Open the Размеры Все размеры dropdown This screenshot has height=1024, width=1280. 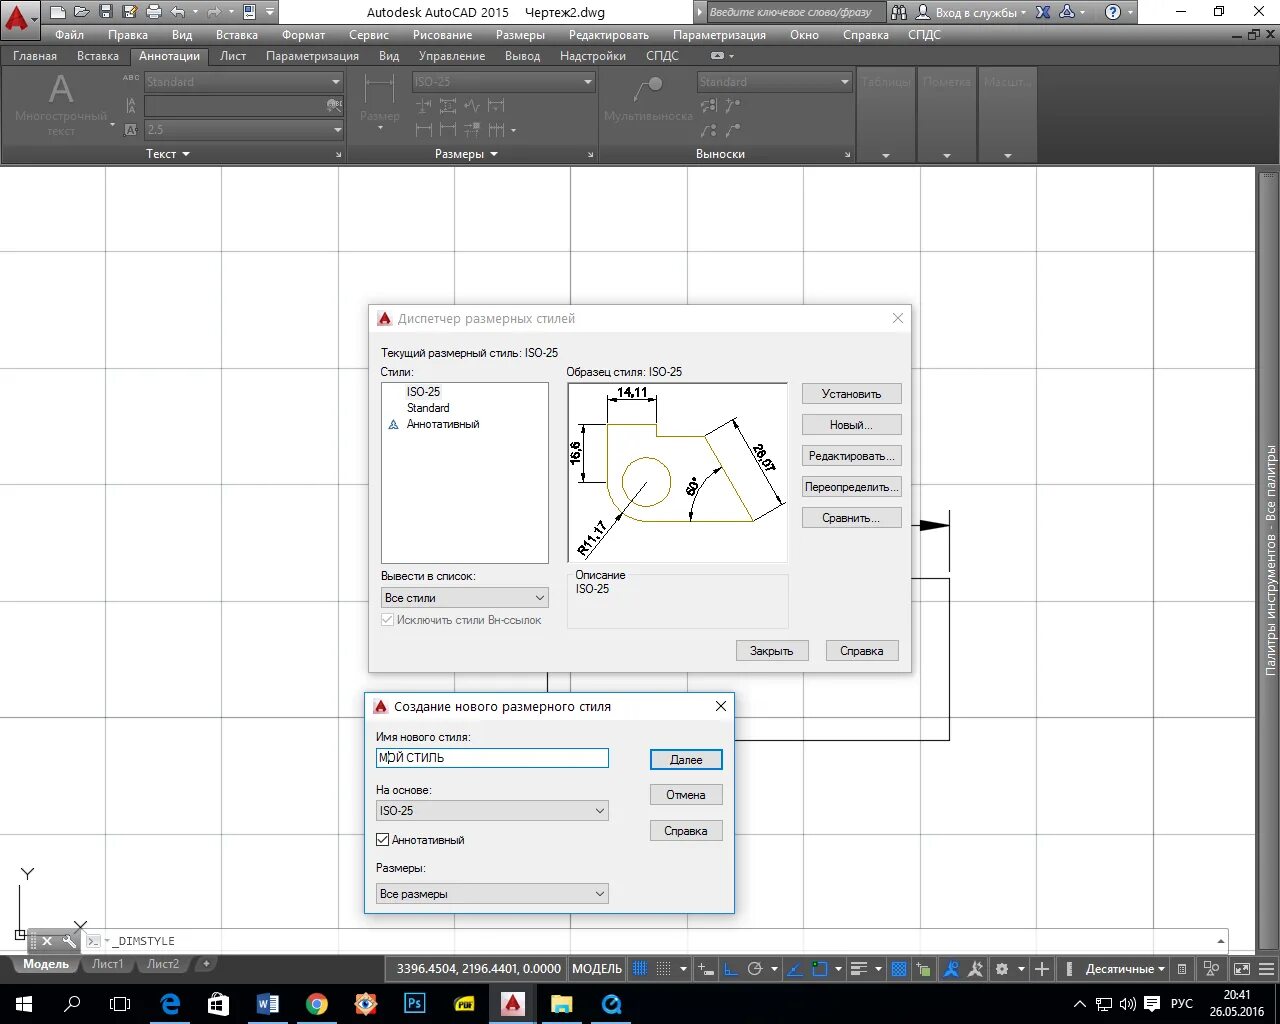click(x=492, y=894)
